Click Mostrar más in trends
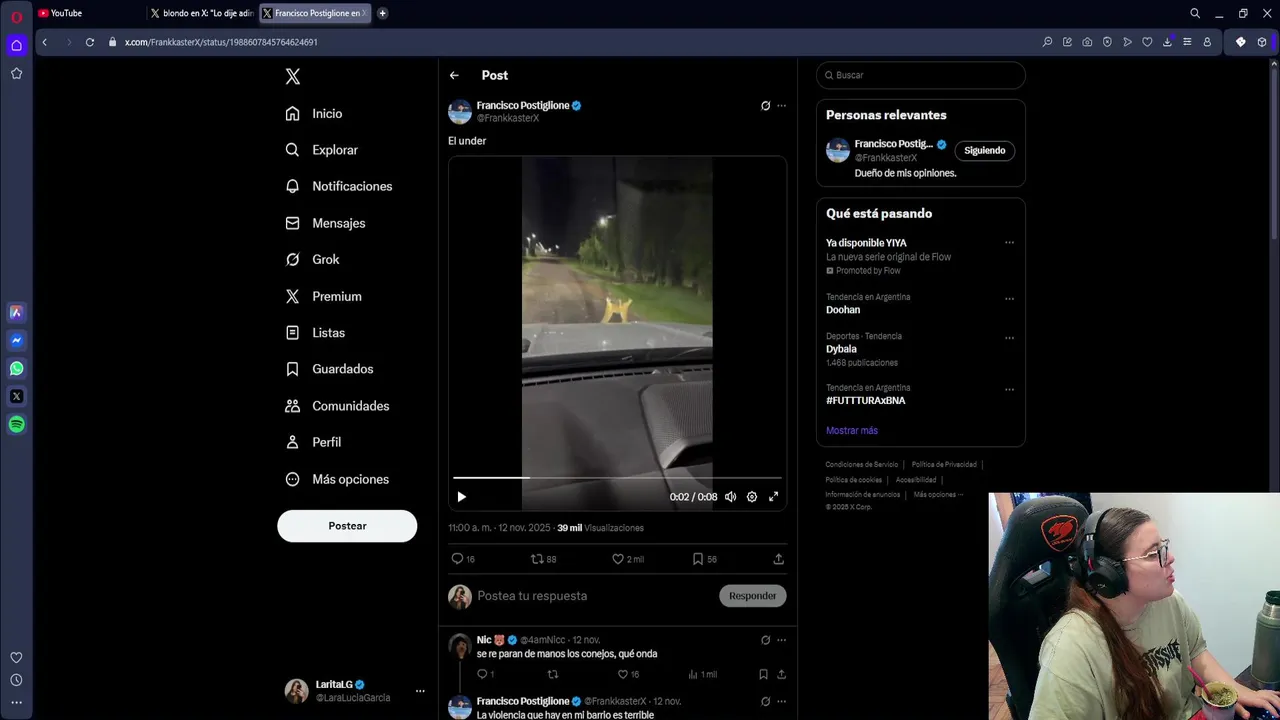The height and width of the screenshot is (720, 1280). (852, 431)
